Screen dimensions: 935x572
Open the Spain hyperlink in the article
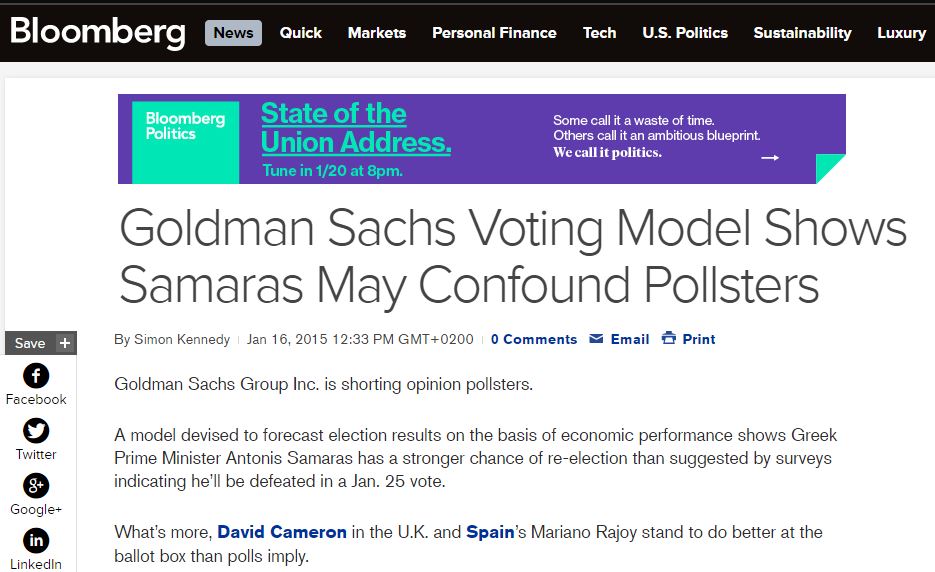click(490, 532)
